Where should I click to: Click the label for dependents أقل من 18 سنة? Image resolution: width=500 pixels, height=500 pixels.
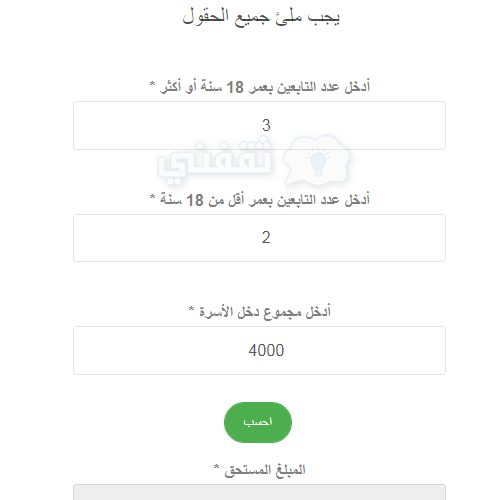[x=265, y=200]
